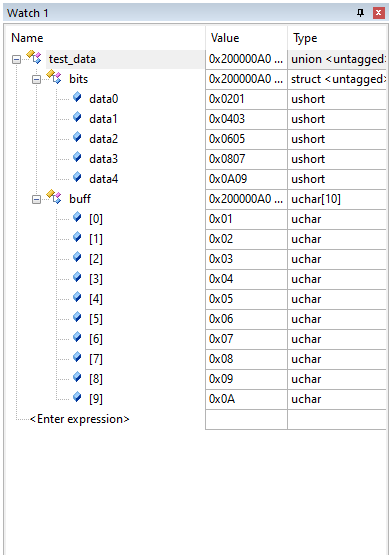Click the bits struct icon
389x555 pixels.
pos(54,77)
